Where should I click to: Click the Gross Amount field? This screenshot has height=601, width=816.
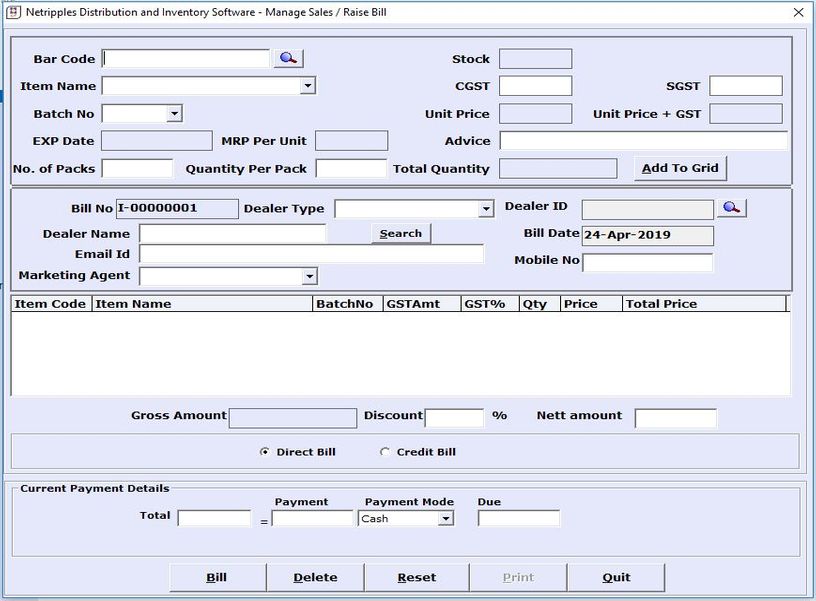coord(293,418)
